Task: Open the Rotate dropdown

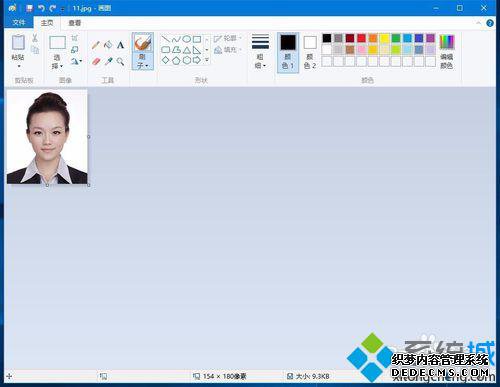Action: [x=76, y=61]
